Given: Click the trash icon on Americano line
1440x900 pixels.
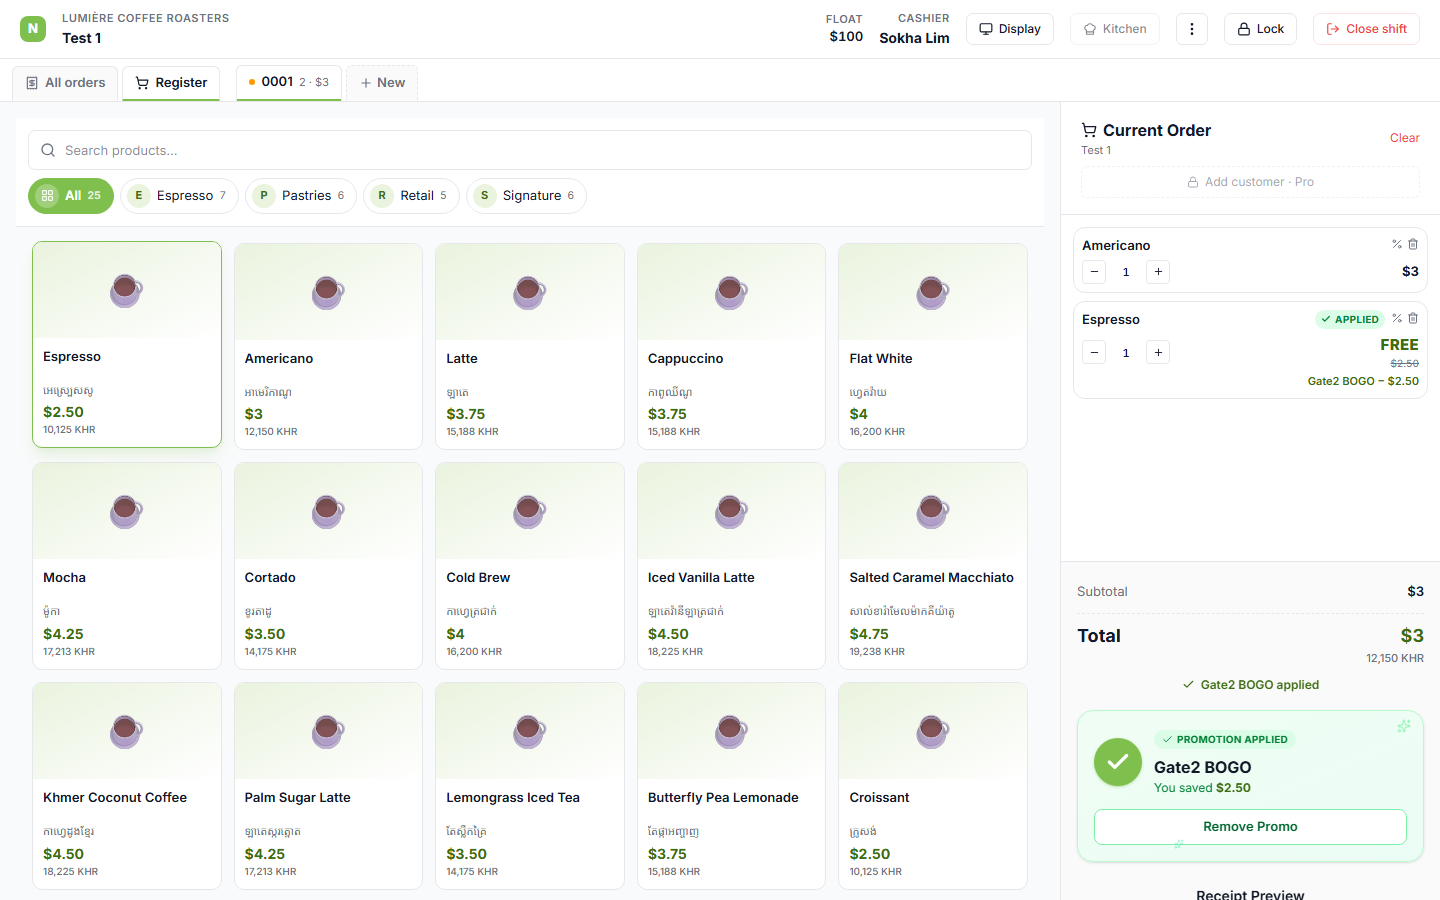Looking at the screenshot, I should pos(1413,244).
